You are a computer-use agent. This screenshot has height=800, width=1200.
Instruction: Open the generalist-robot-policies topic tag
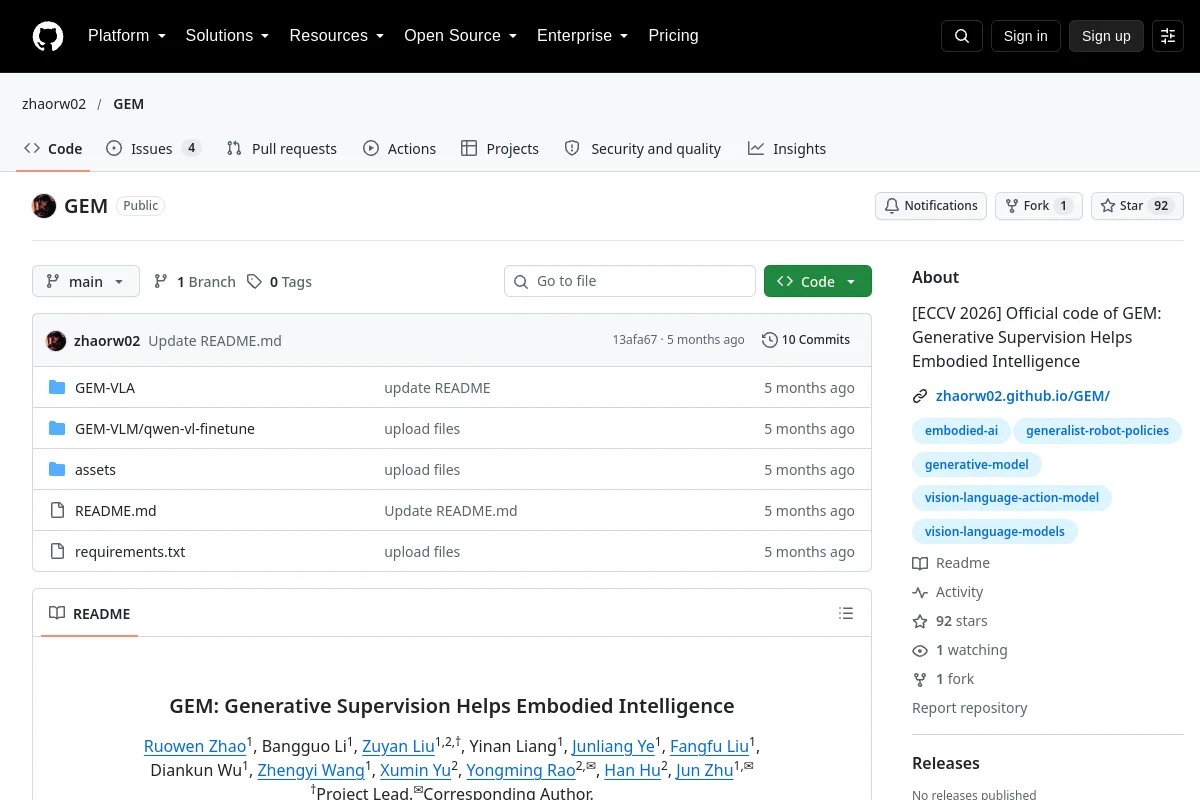click(1098, 431)
